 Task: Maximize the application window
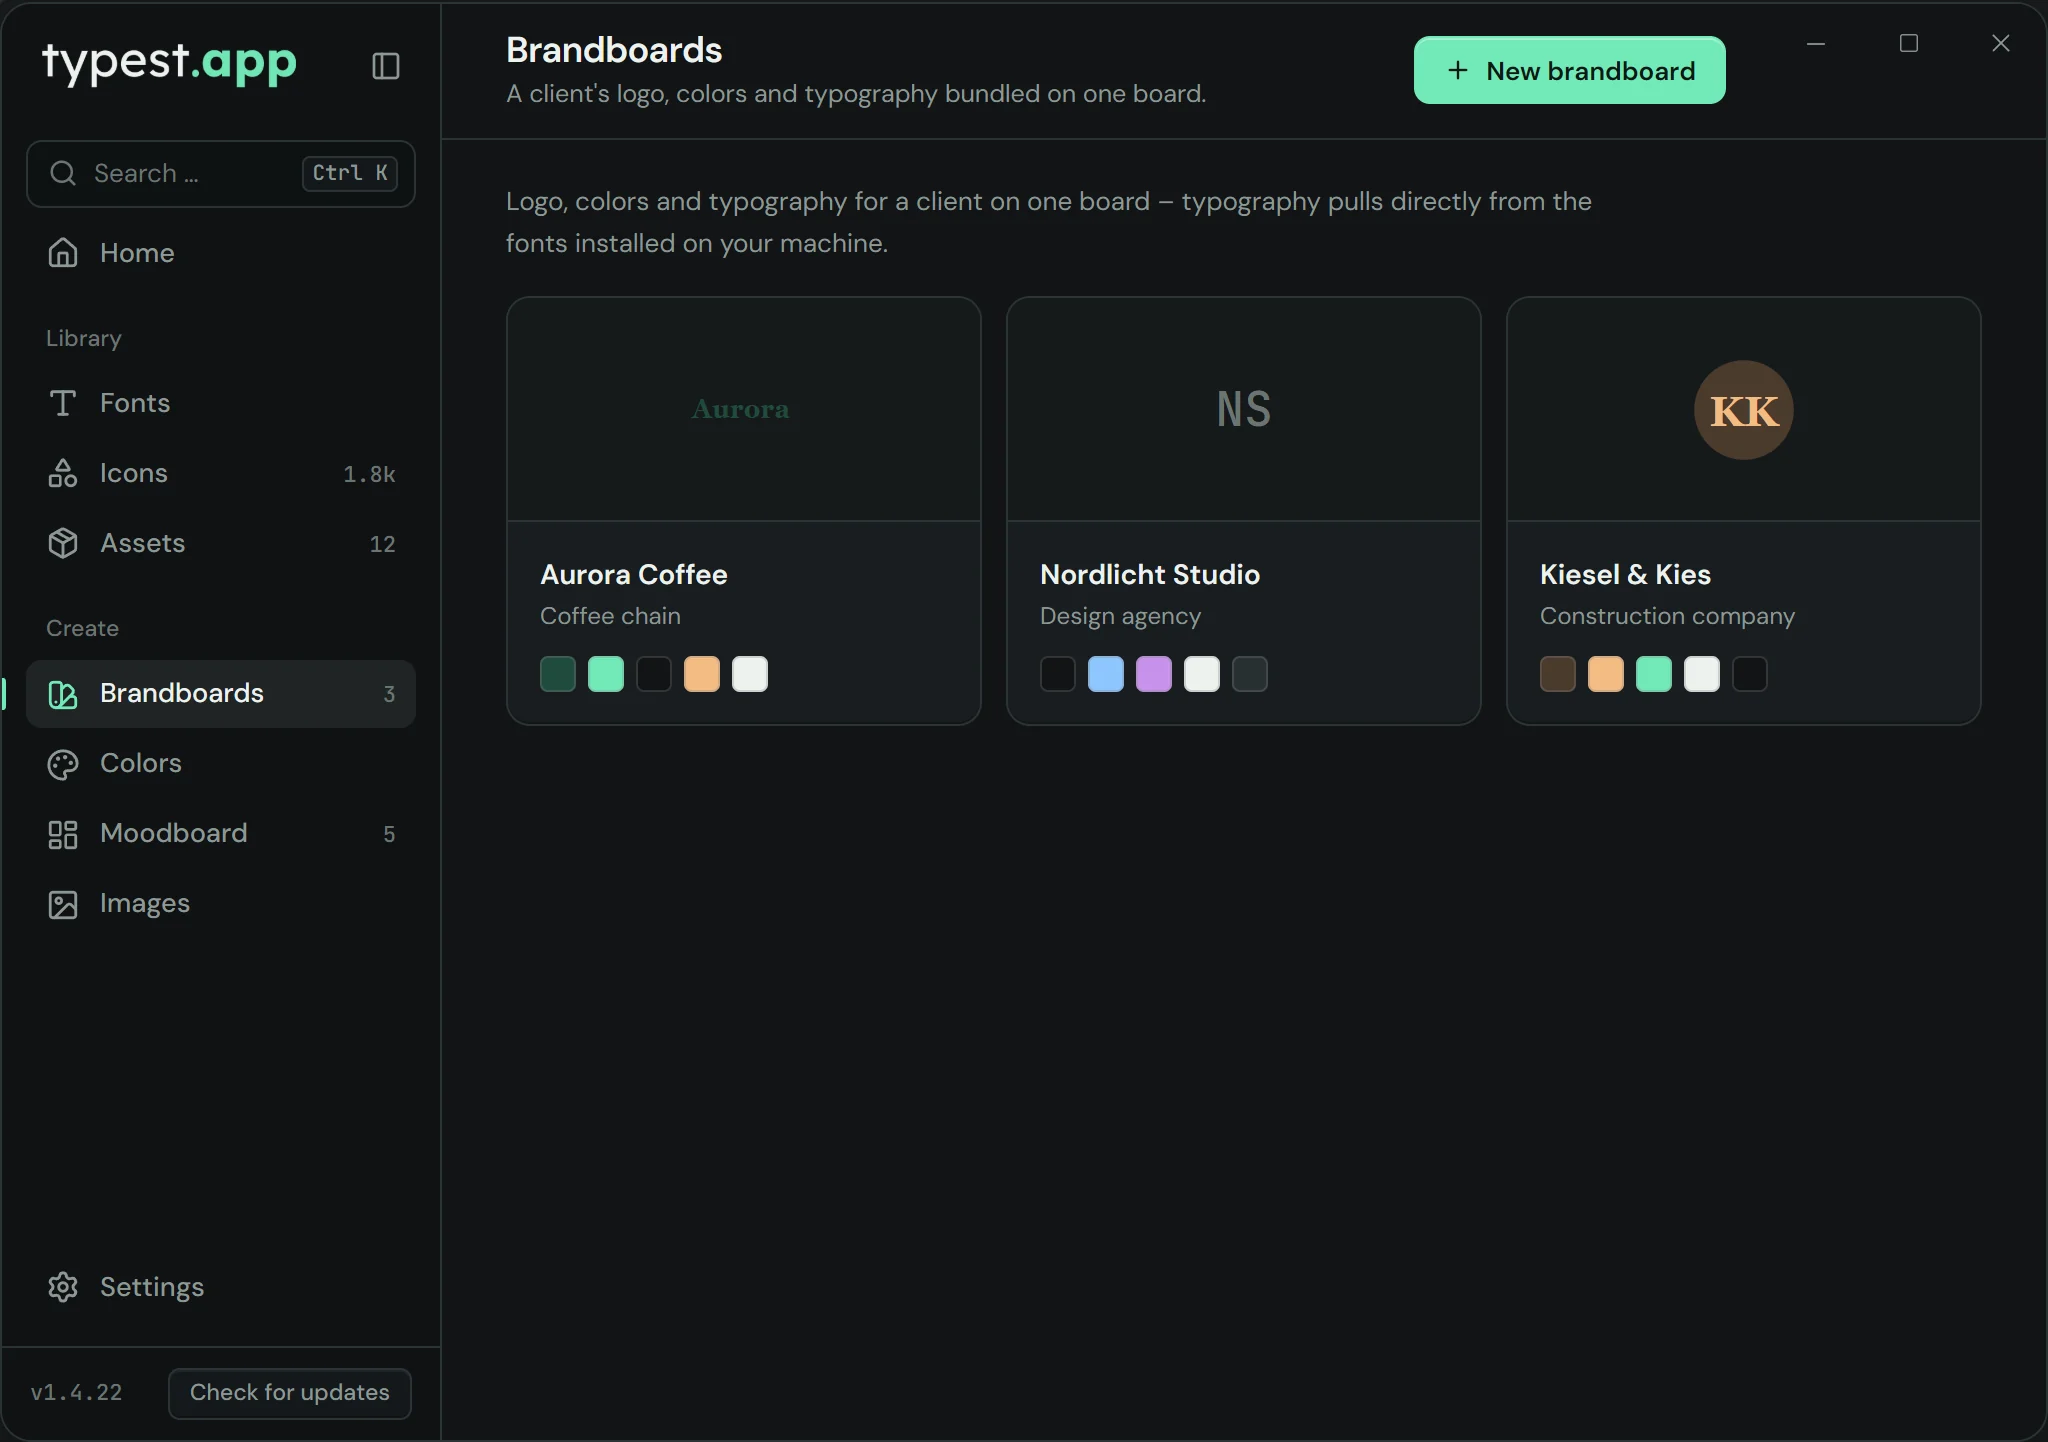[1909, 43]
